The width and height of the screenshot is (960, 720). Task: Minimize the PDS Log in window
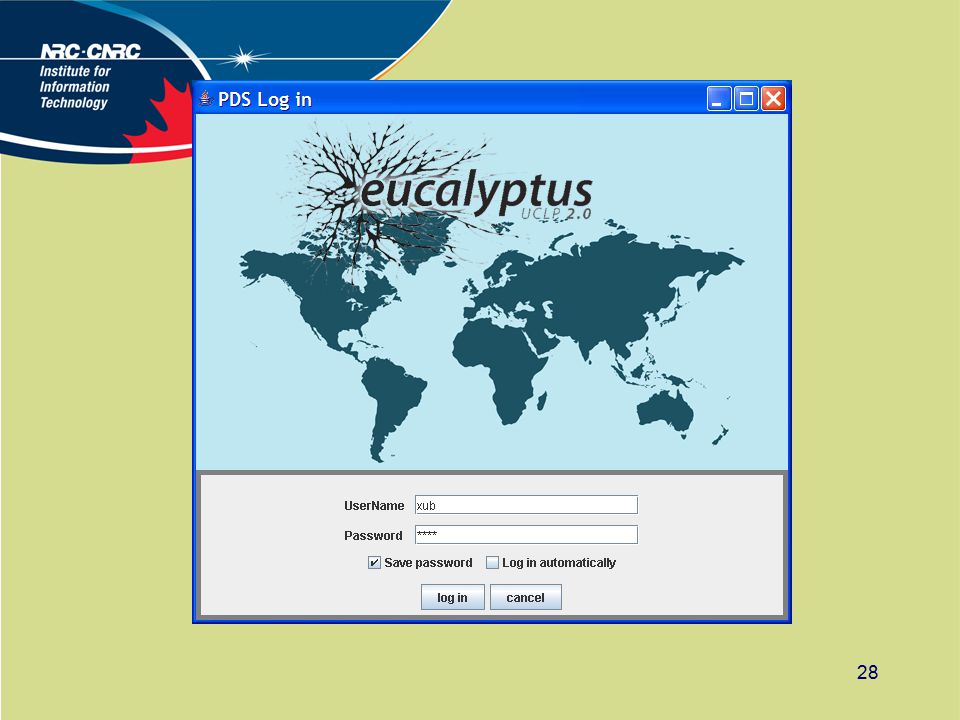coord(719,99)
